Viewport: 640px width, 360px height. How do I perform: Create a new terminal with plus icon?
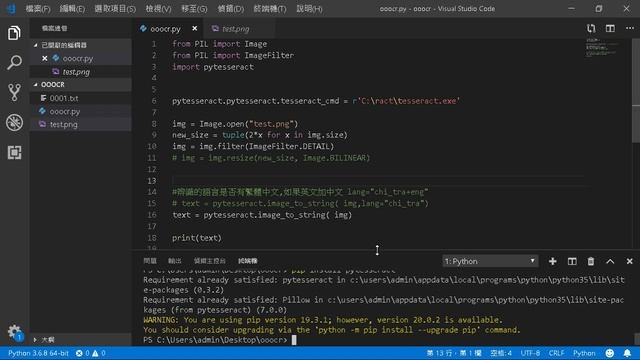coord(552,261)
